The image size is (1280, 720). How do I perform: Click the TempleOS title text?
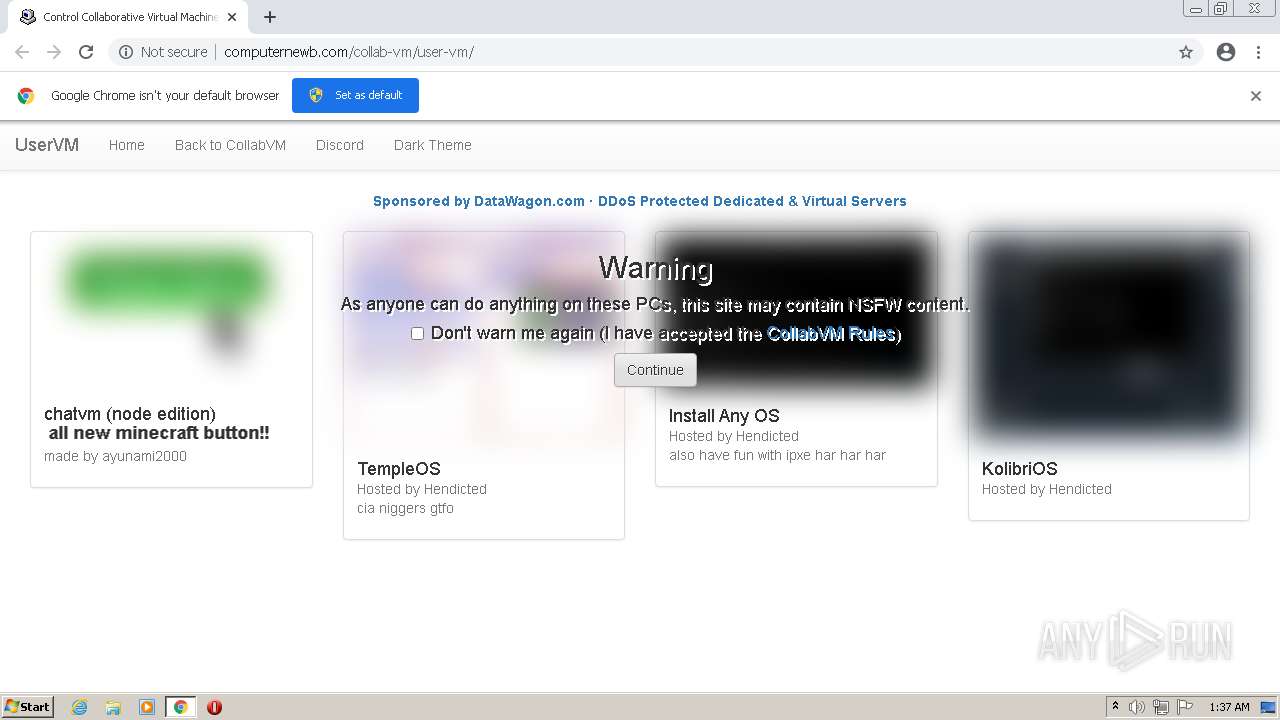(399, 469)
